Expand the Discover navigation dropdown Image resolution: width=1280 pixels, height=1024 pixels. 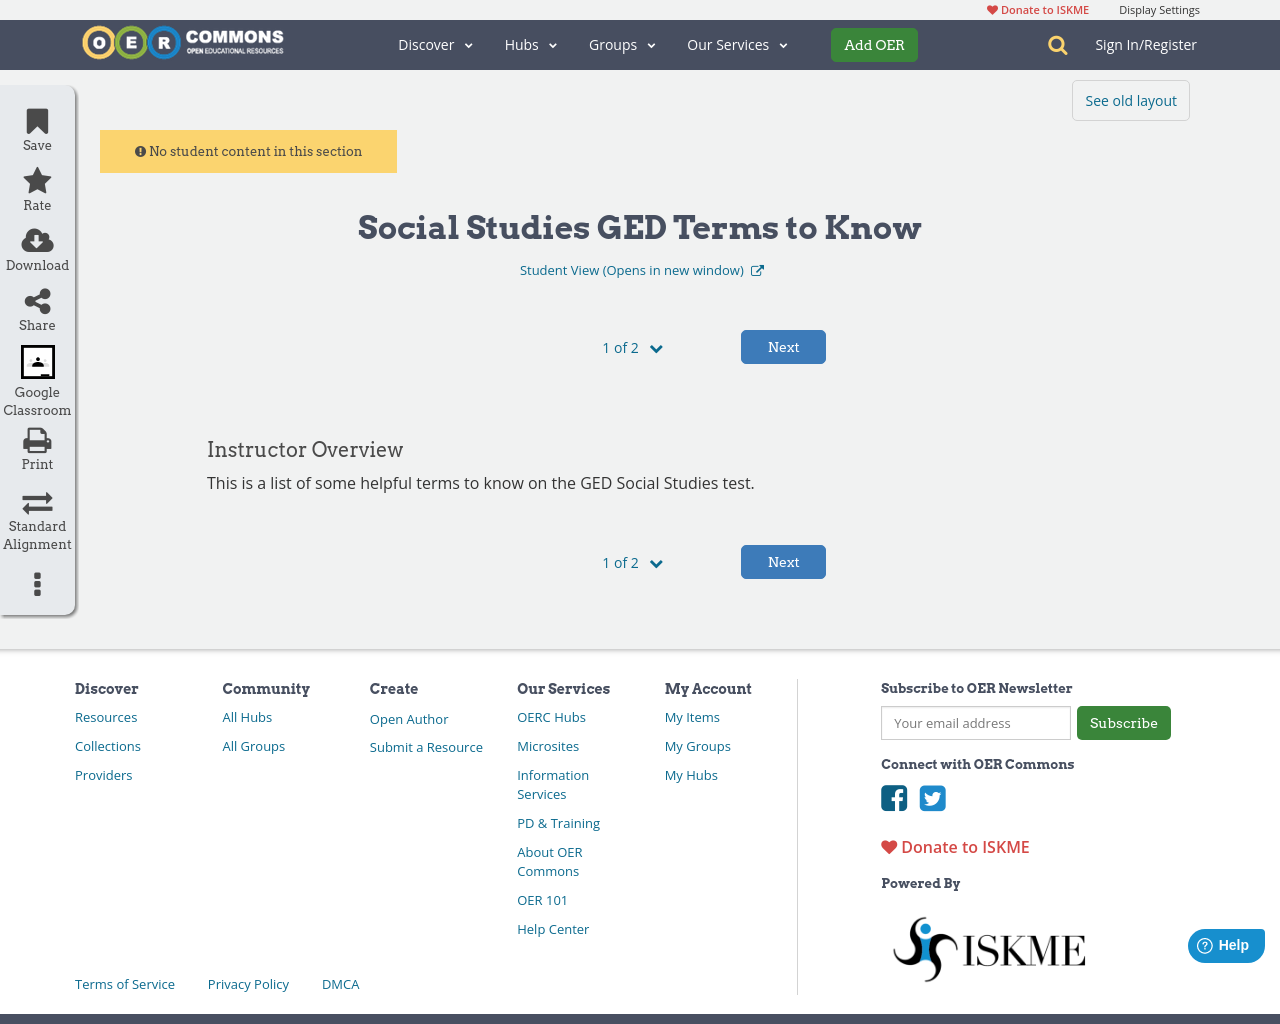[435, 45]
